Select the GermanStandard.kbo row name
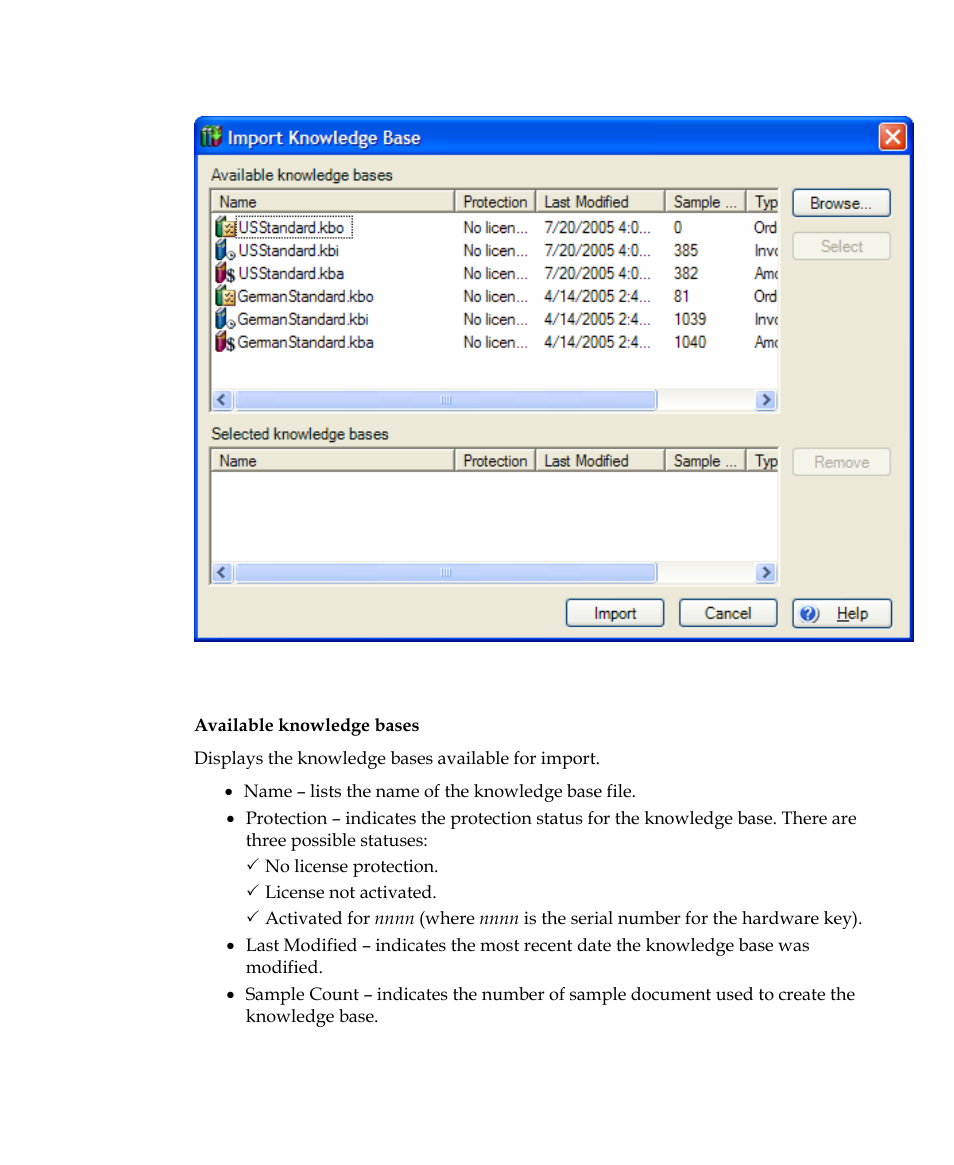Viewport: 954px width, 1165px height. point(305,296)
